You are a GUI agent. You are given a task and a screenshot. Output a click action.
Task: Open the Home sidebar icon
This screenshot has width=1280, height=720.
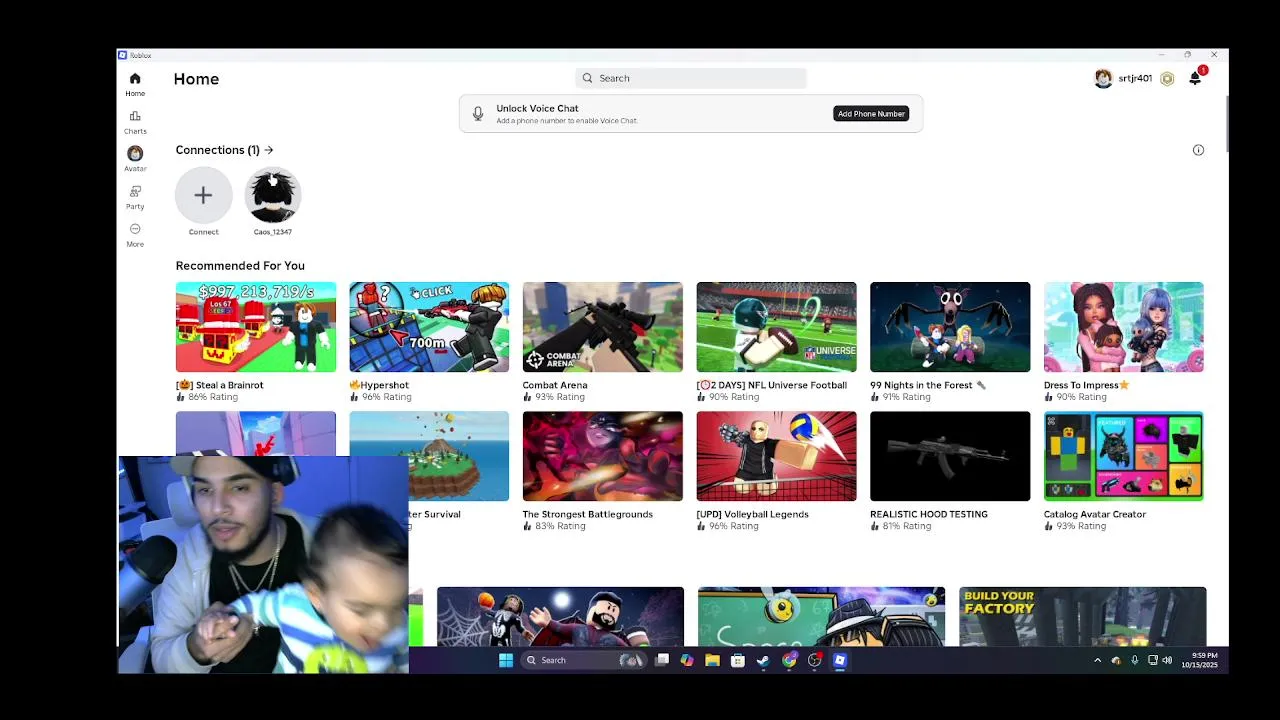135,79
